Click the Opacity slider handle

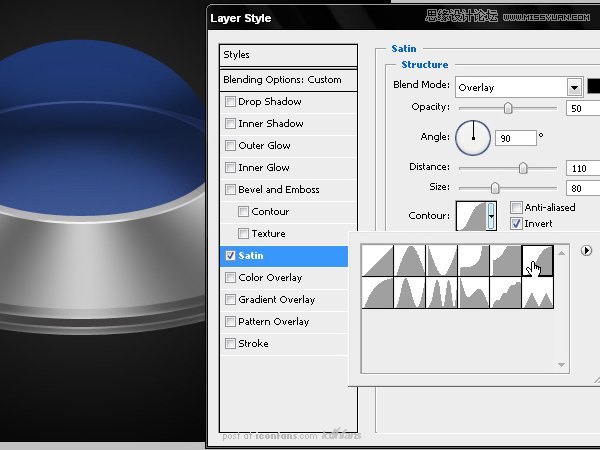click(x=508, y=108)
